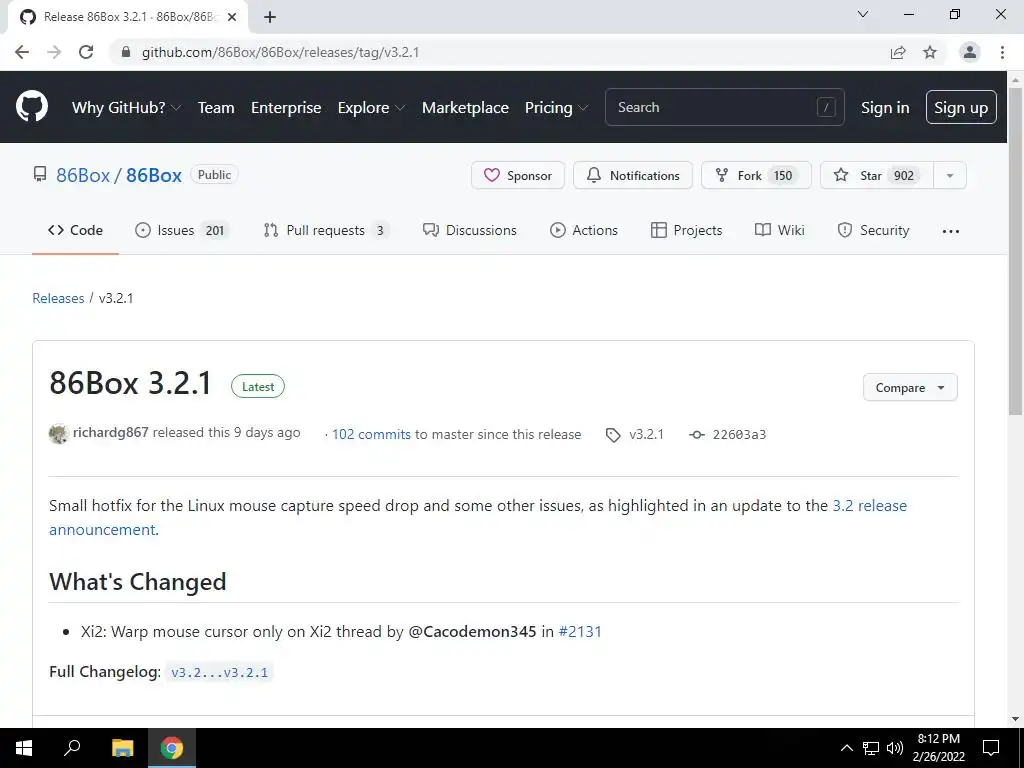
Task: Click the Latest release badge
Action: [x=258, y=387]
